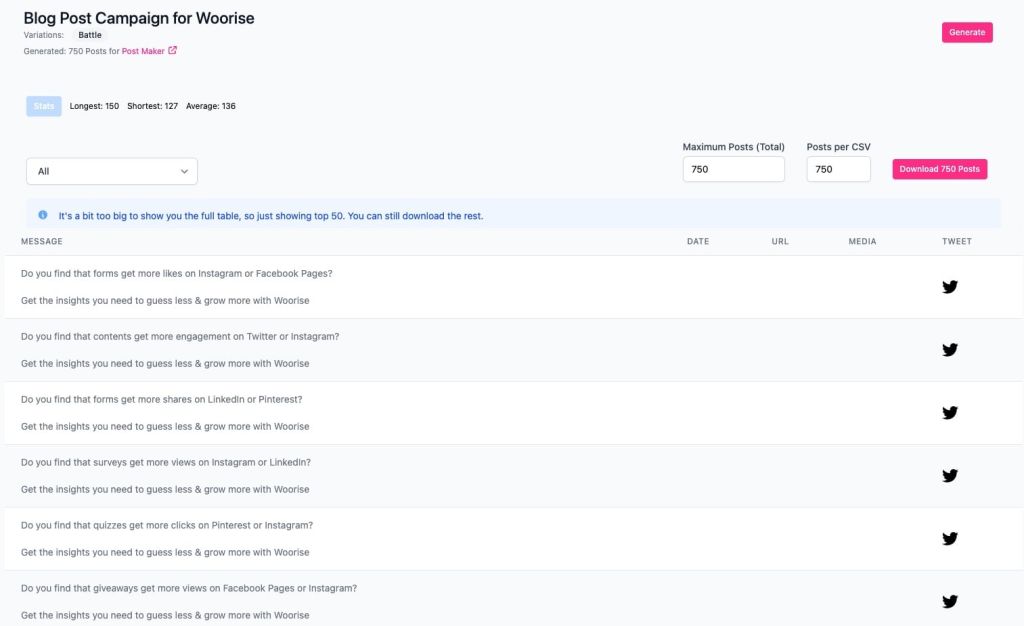Tweet the 'contents get more engagement' post
Screen dimensions: 1024x626
point(950,350)
